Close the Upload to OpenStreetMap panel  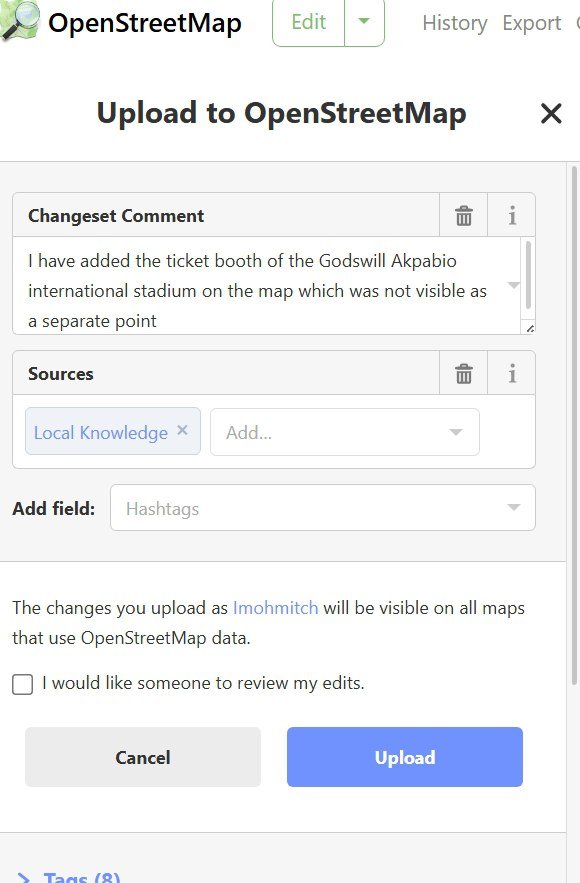[x=551, y=113]
